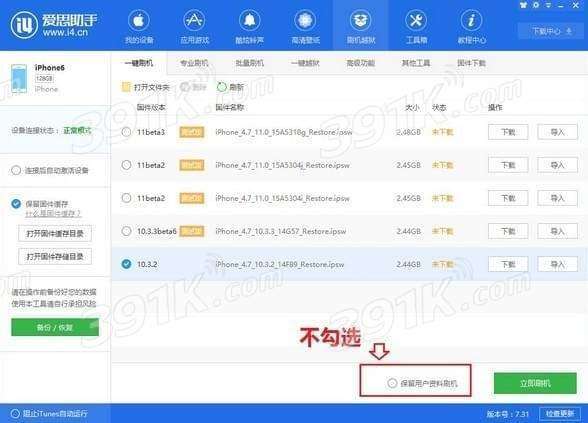Uncheck the keep firmware cache checkbox
This screenshot has width=588, height=423.
(x=16, y=204)
